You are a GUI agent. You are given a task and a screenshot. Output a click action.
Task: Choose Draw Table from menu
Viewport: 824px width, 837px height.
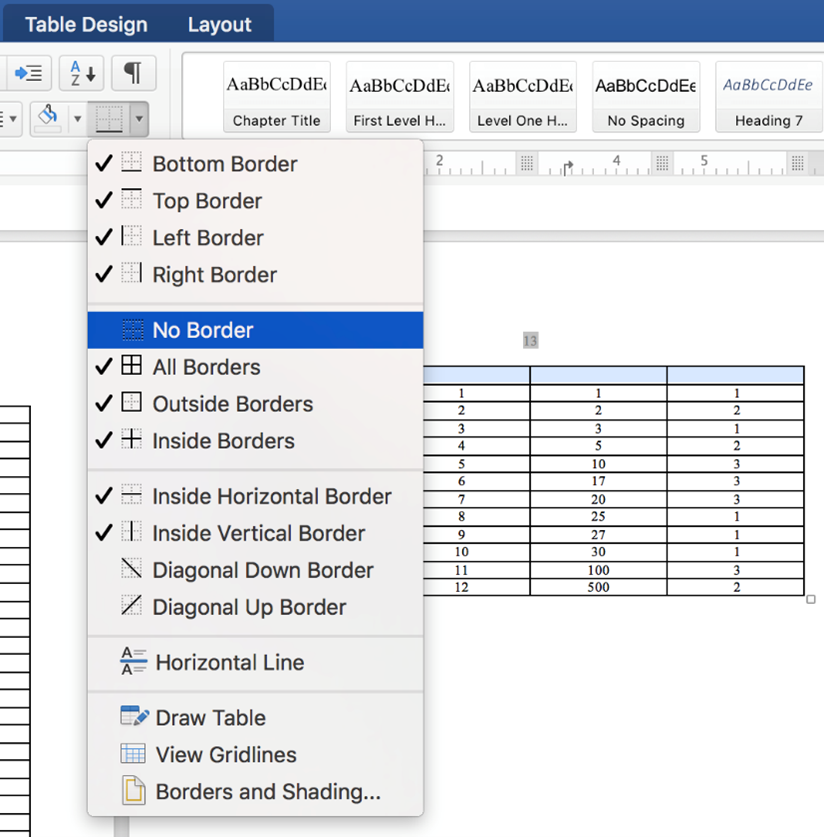pyautogui.click(x=255, y=717)
